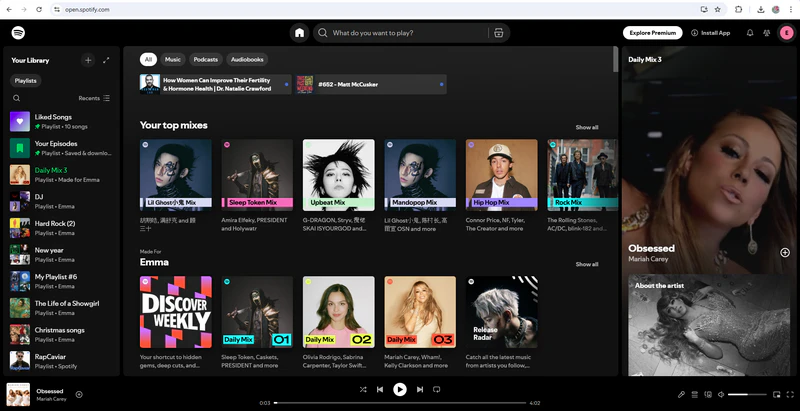Viewport: 800px width, 411px height.
Task: Skip to previous track
Action: pos(380,390)
